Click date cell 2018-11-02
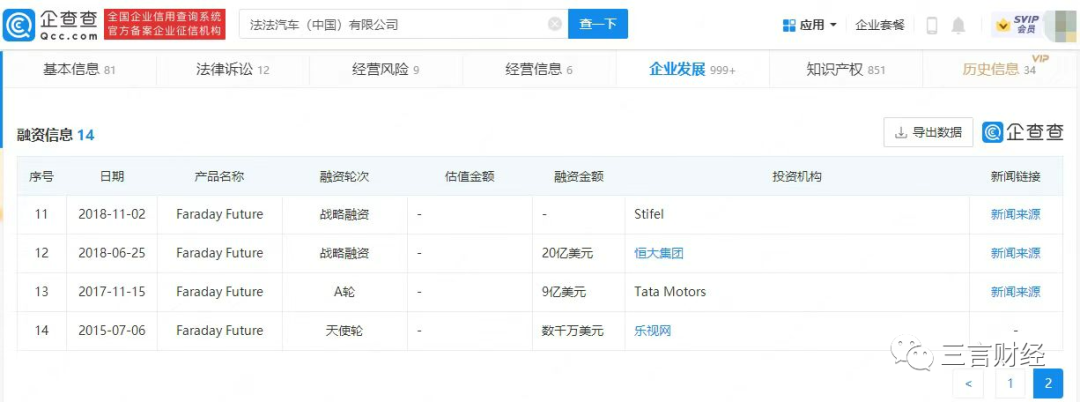Viewport: 1080px width, 402px height. click(x=112, y=215)
